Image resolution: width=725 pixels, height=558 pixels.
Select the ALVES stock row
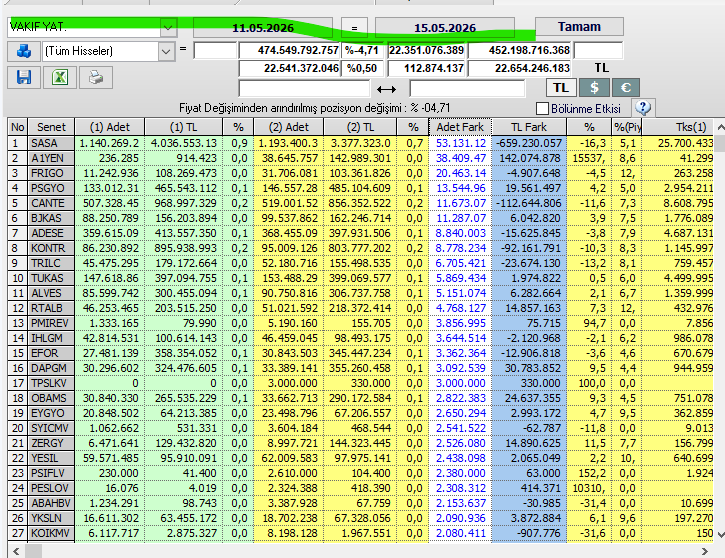(361, 293)
